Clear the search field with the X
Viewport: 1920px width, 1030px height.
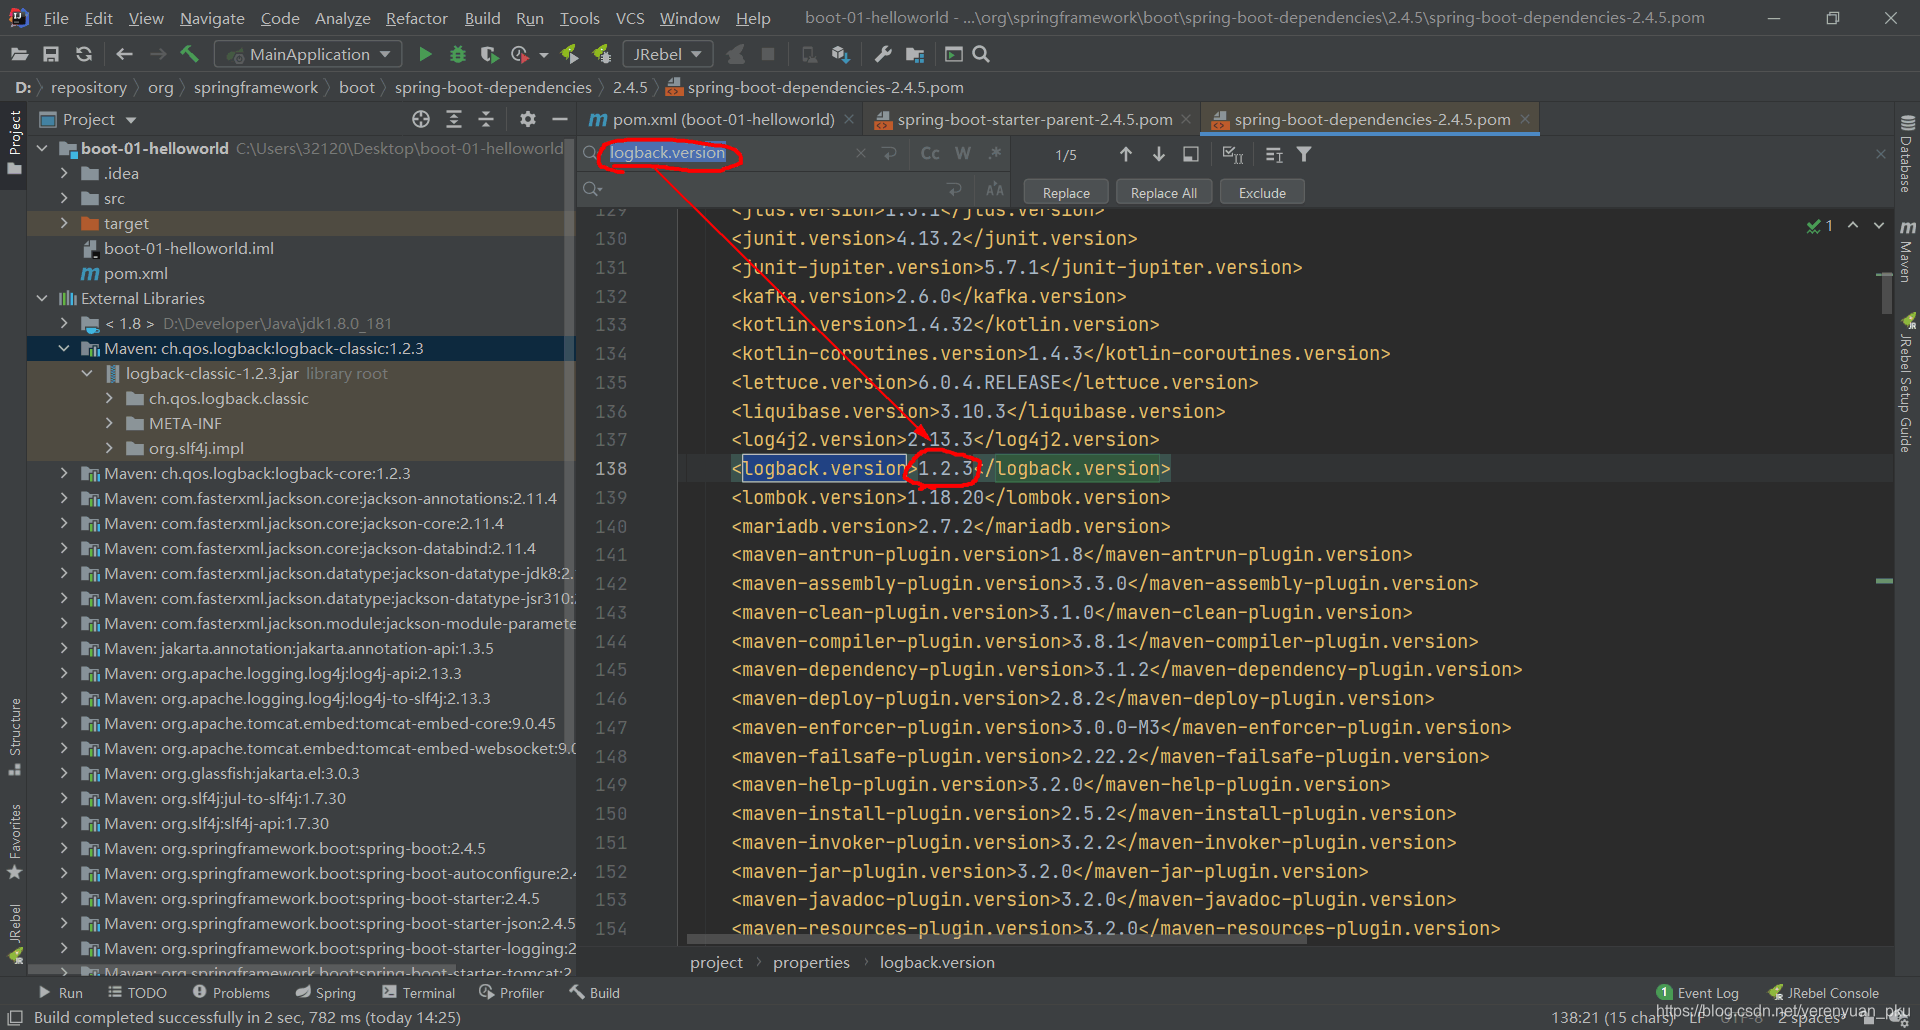click(861, 153)
